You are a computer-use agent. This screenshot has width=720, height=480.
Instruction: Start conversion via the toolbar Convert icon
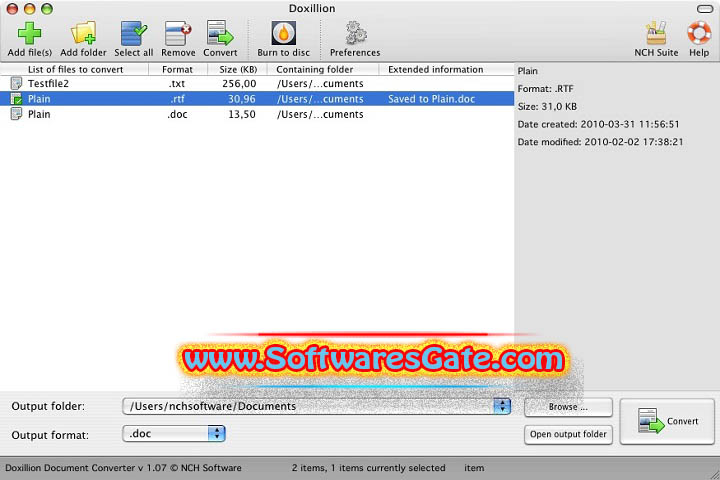point(220,33)
